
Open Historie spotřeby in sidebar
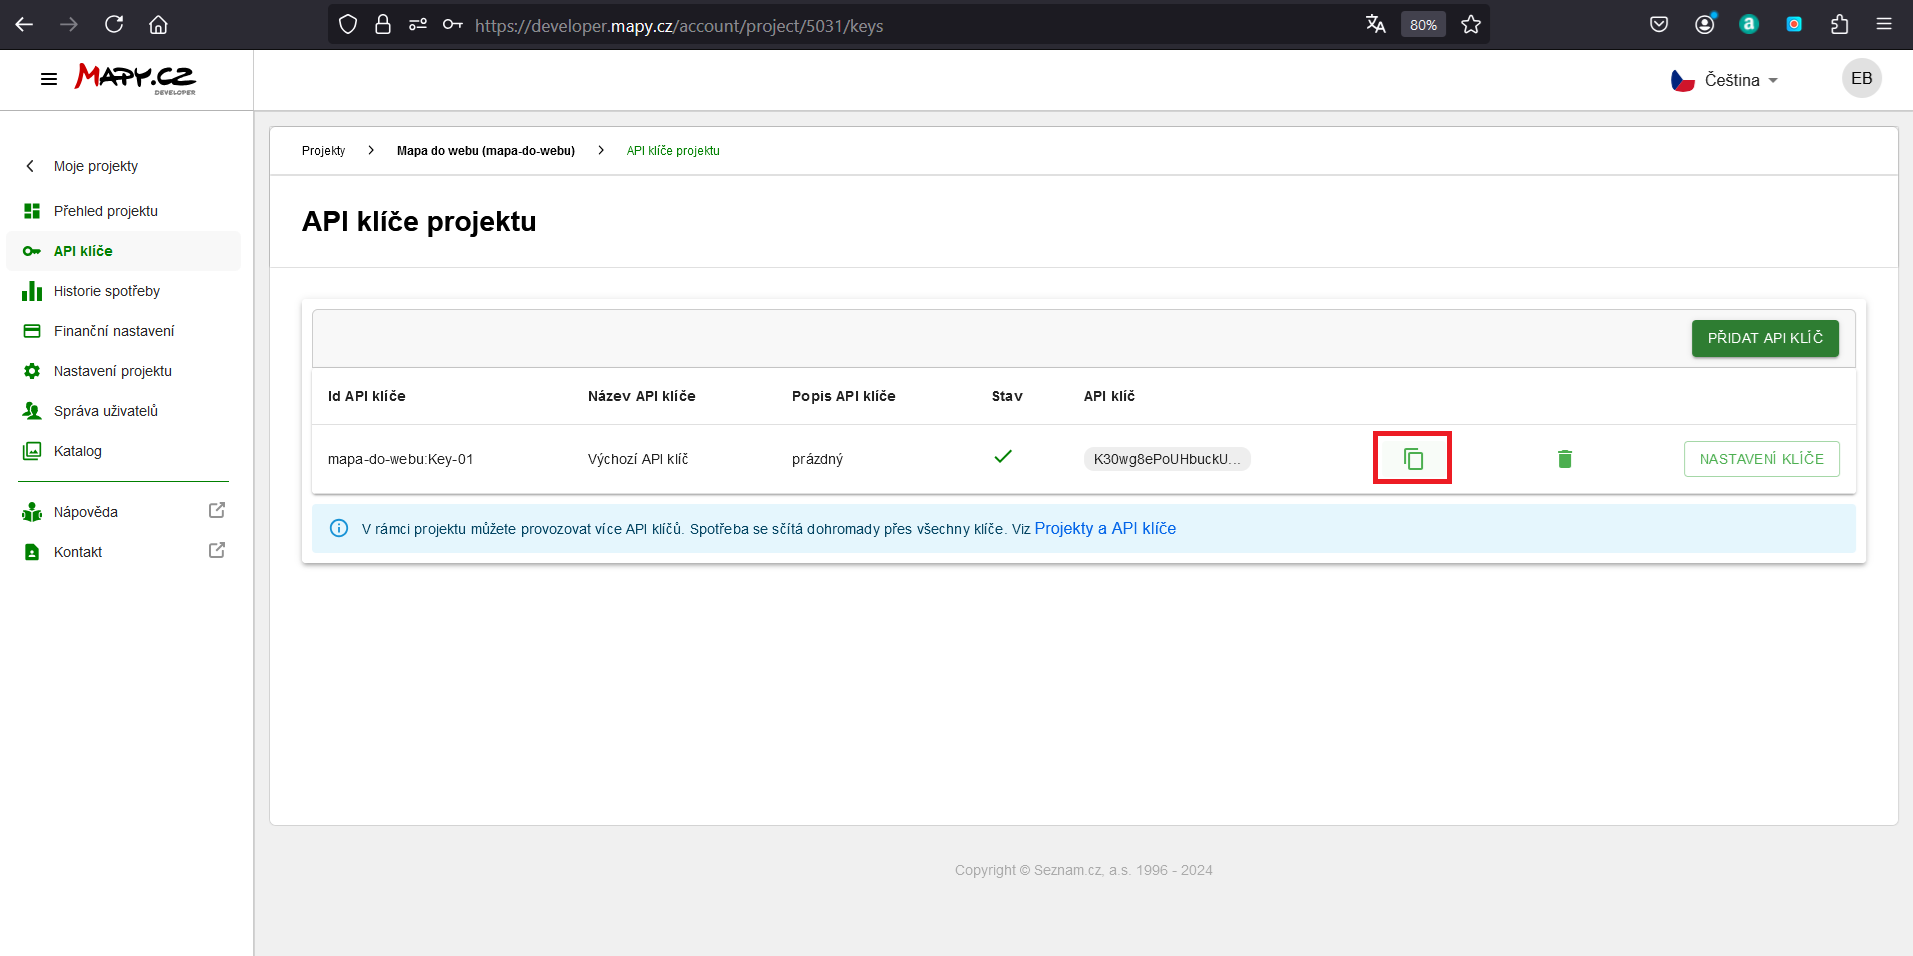pyautogui.click(x=107, y=291)
